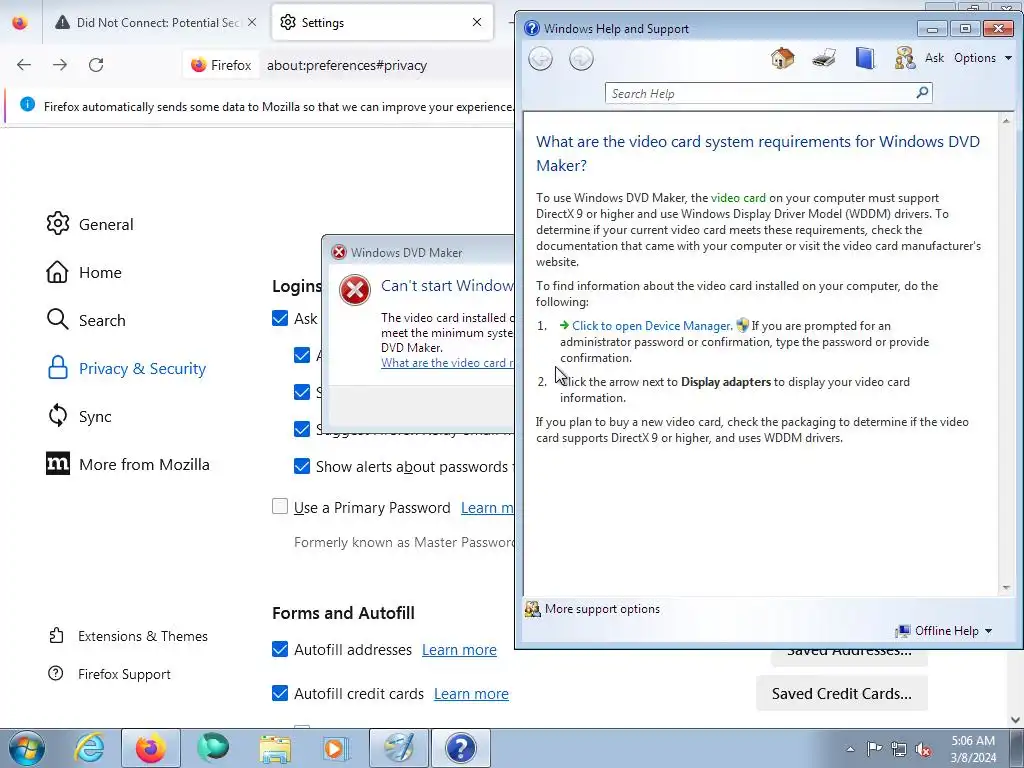
Task: Click the taskbar clock showing 5:06 AM
Action: point(973,749)
